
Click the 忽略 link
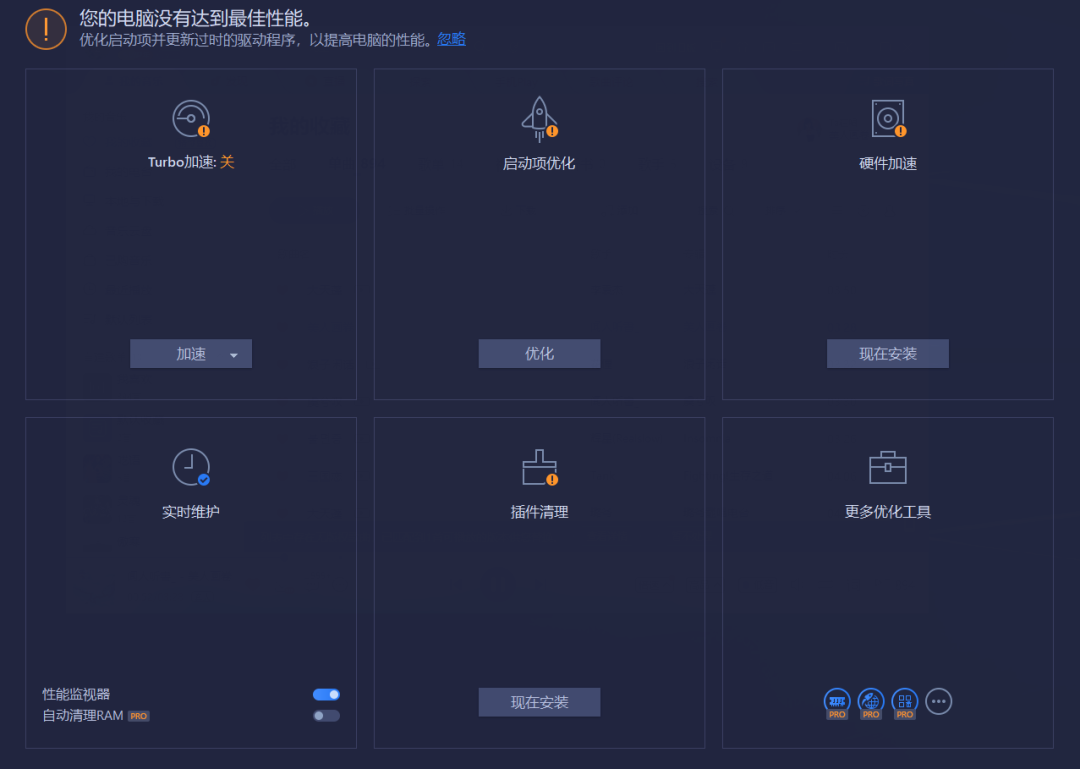pyautogui.click(x=451, y=39)
